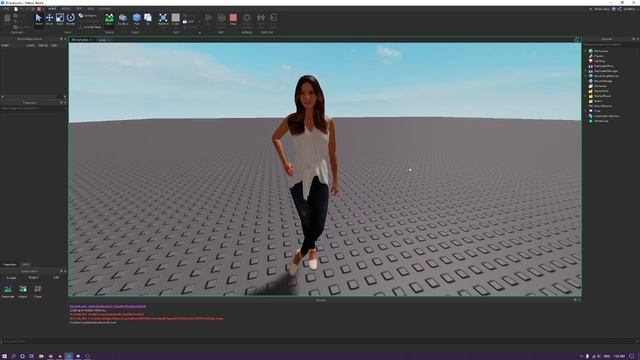Image resolution: width=640 pixels, height=360 pixels.
Task: Select Players in the Explorer
Action: click(599, 56)
